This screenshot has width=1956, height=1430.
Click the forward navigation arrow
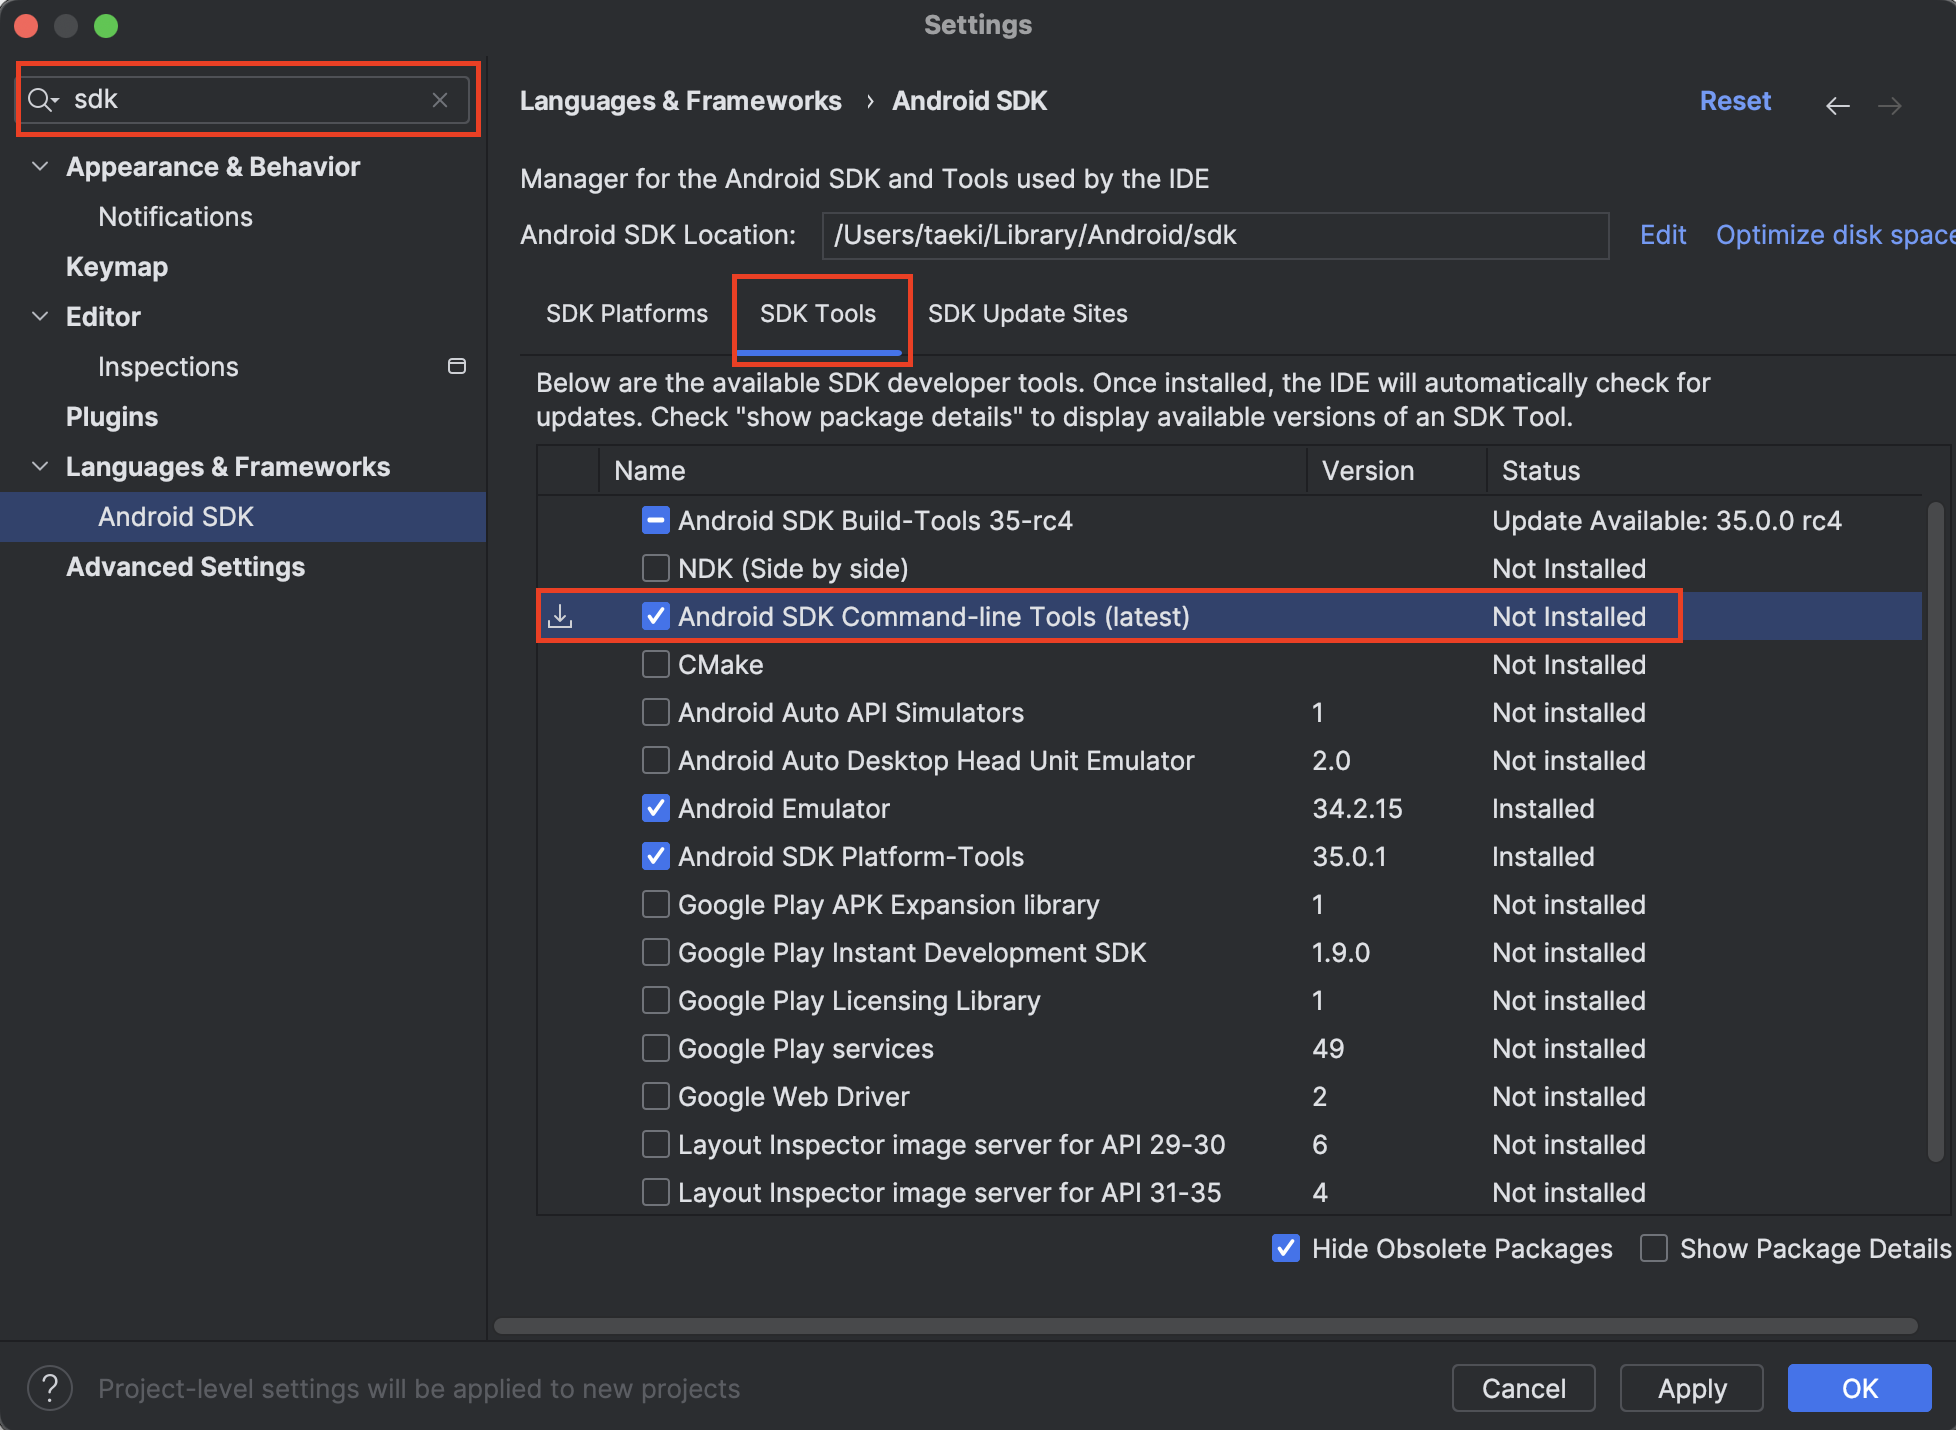coord(1890,105)
